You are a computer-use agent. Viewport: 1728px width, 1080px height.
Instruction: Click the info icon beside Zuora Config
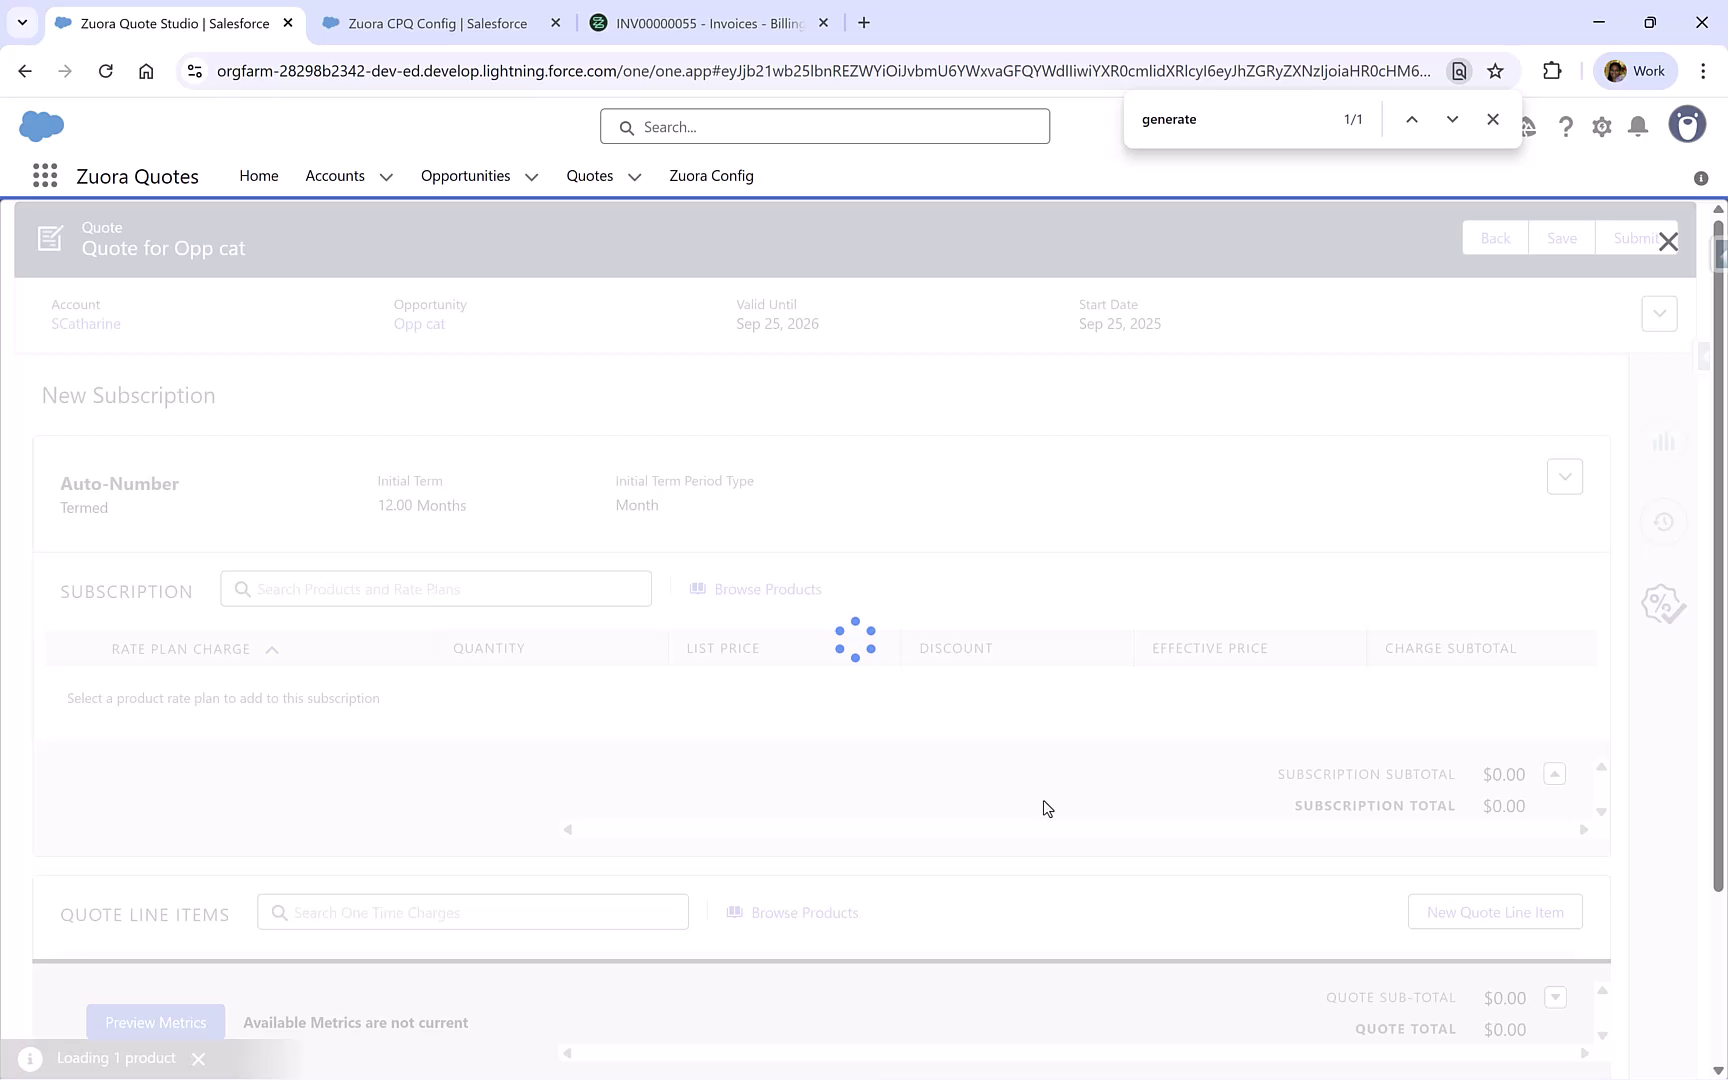[x=1700, y=178]
